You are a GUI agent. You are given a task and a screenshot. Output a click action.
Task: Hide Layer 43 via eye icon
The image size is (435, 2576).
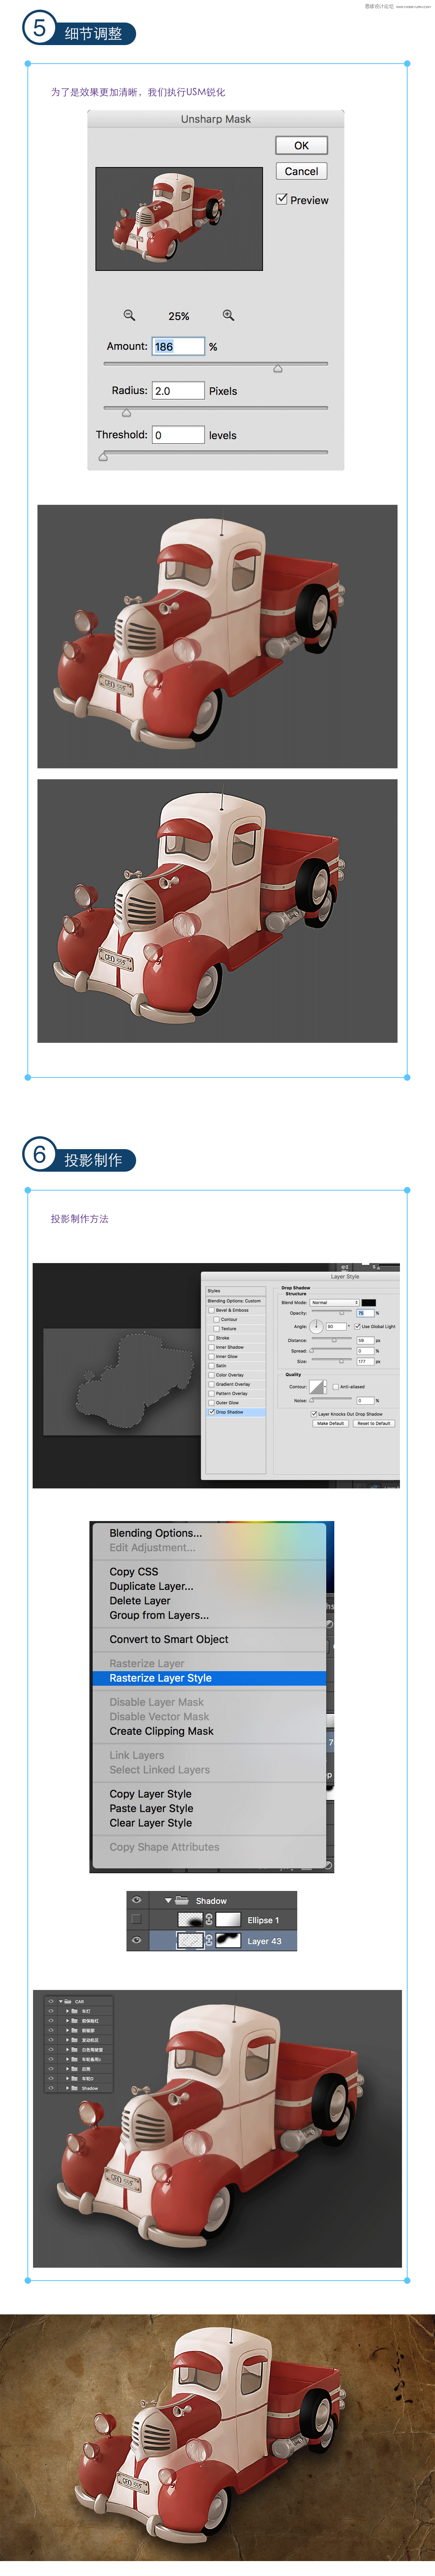pos(137,1940)
